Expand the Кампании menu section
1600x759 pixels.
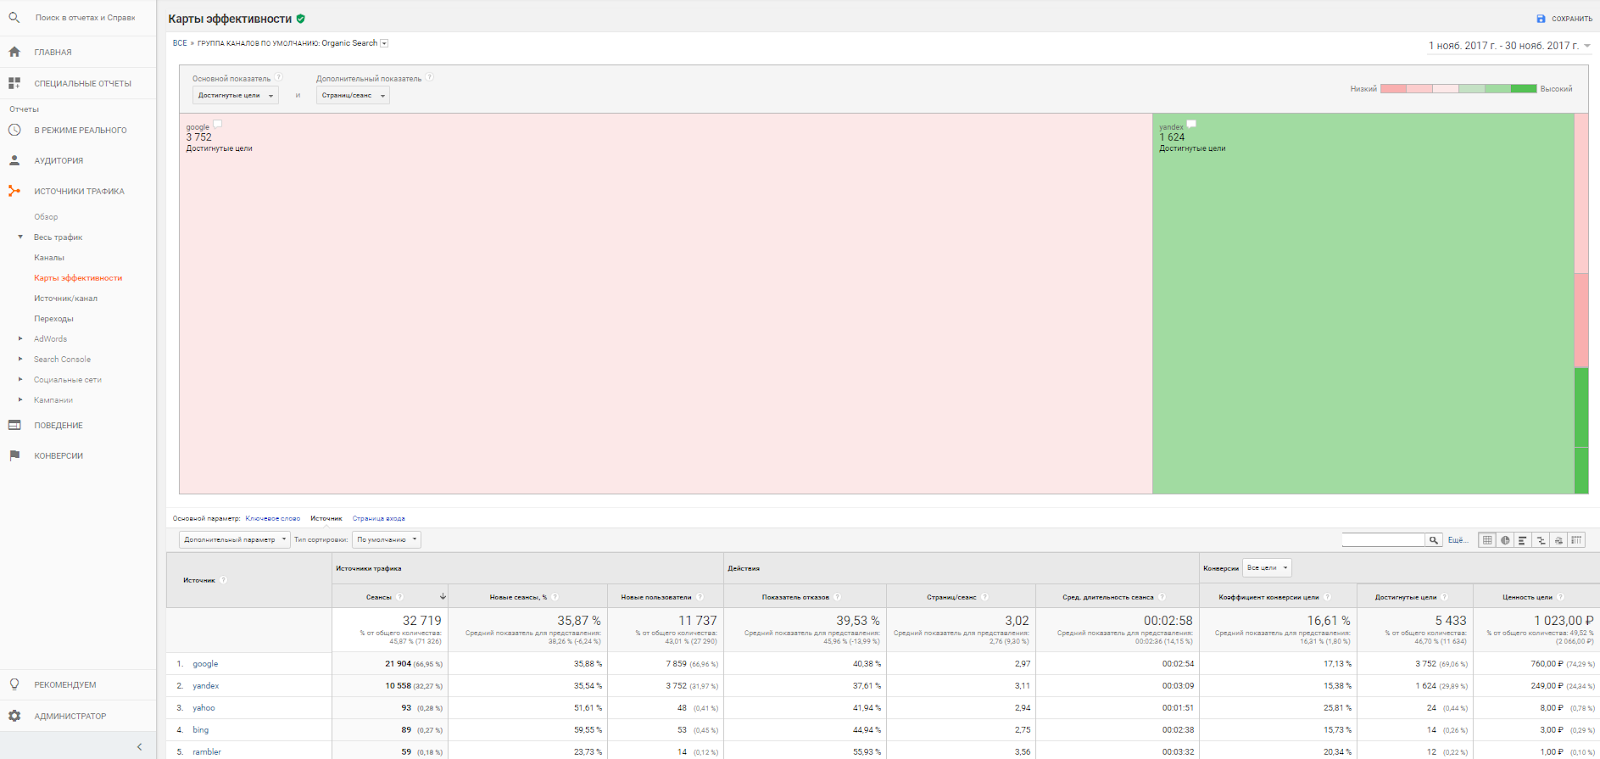point(20,400)
